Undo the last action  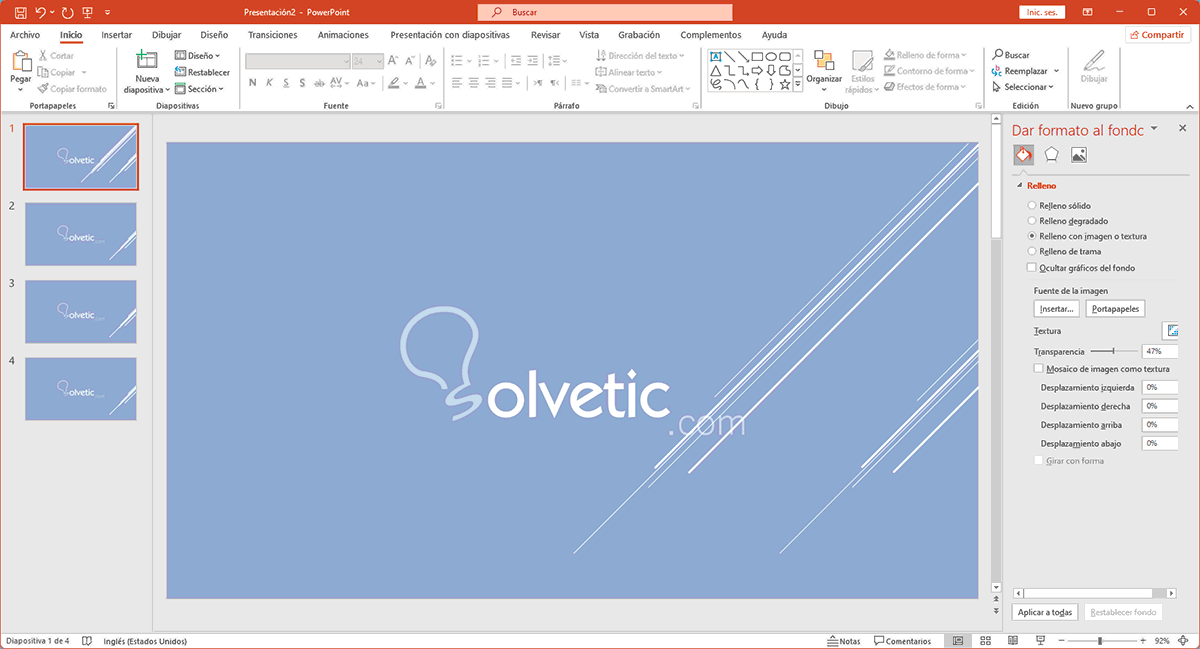pyautogui.click(x=40, y=12)
